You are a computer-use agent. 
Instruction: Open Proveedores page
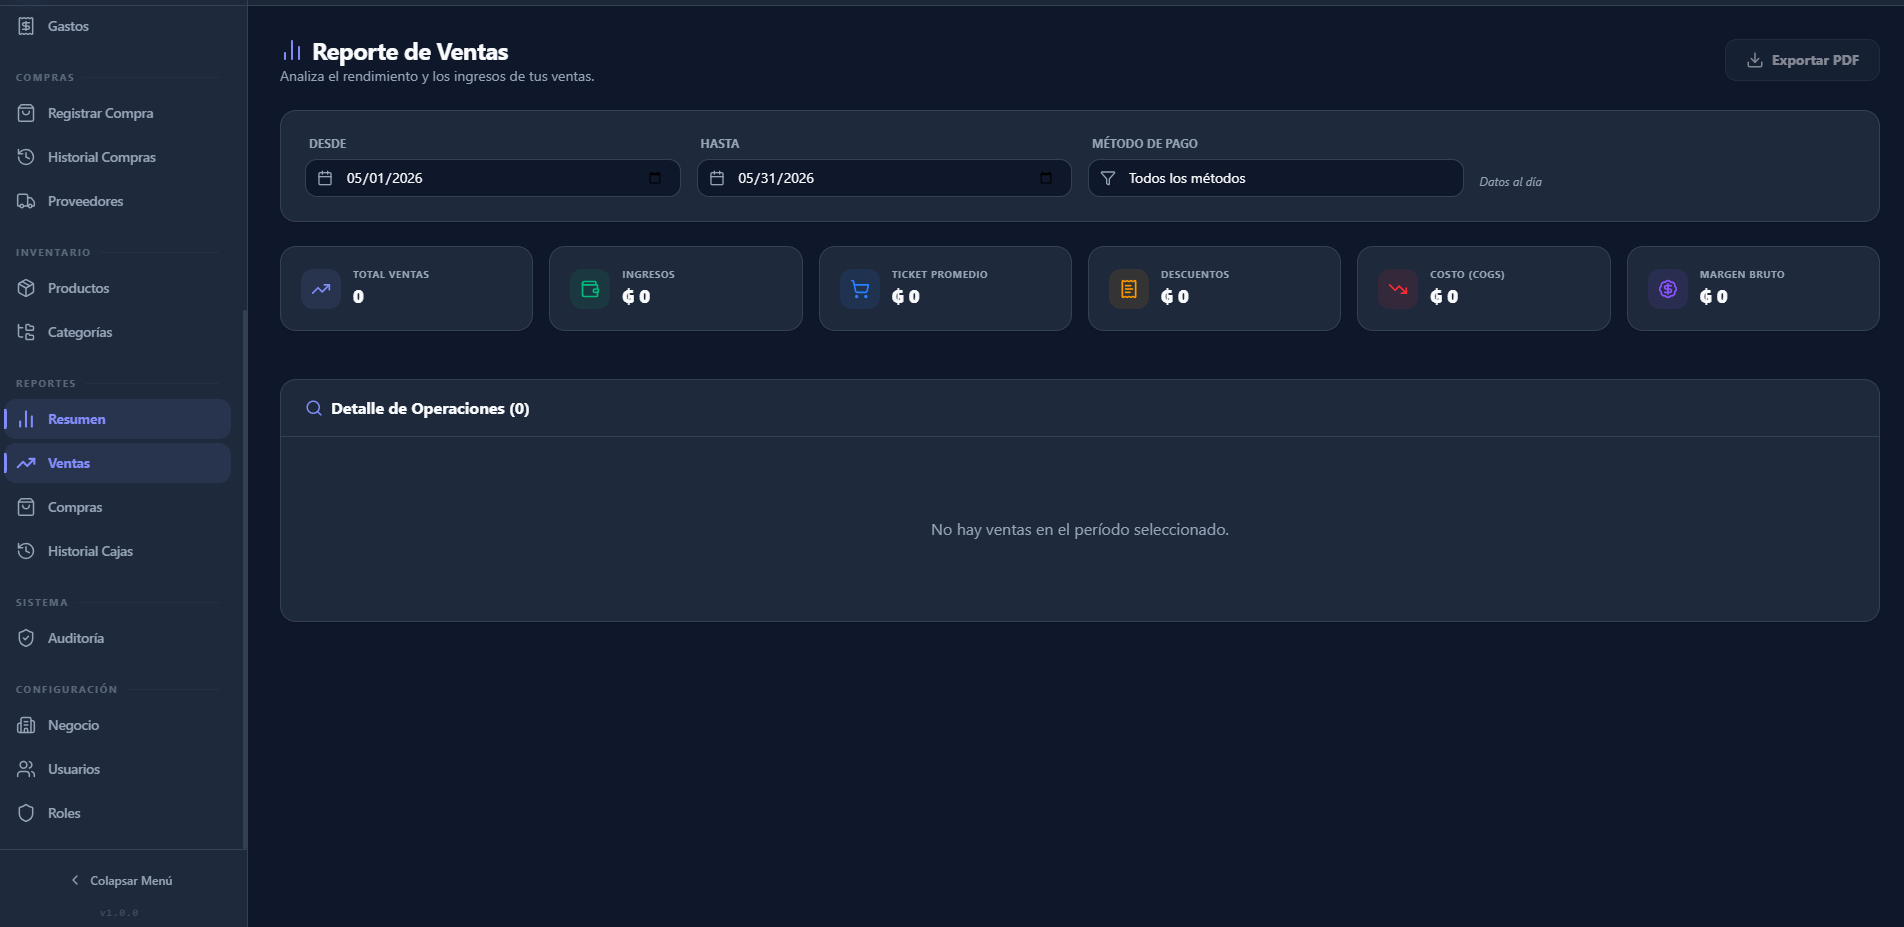tap(118, 201)
